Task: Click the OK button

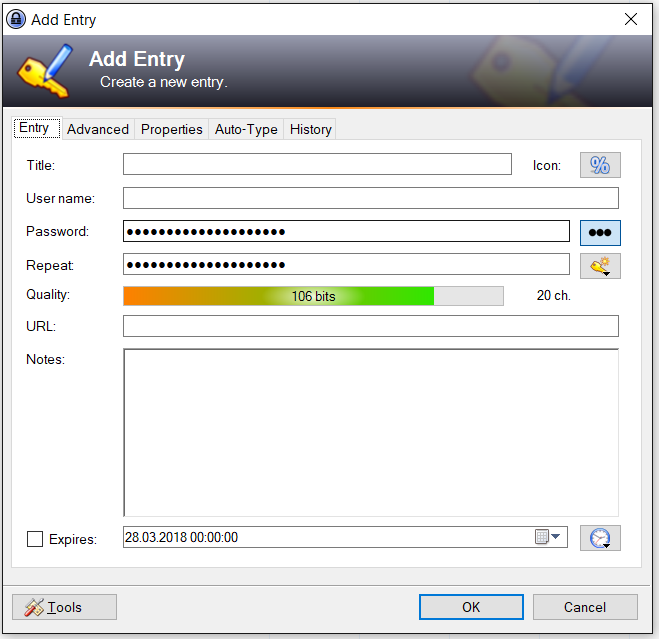Action: click(x=471, y=607)
